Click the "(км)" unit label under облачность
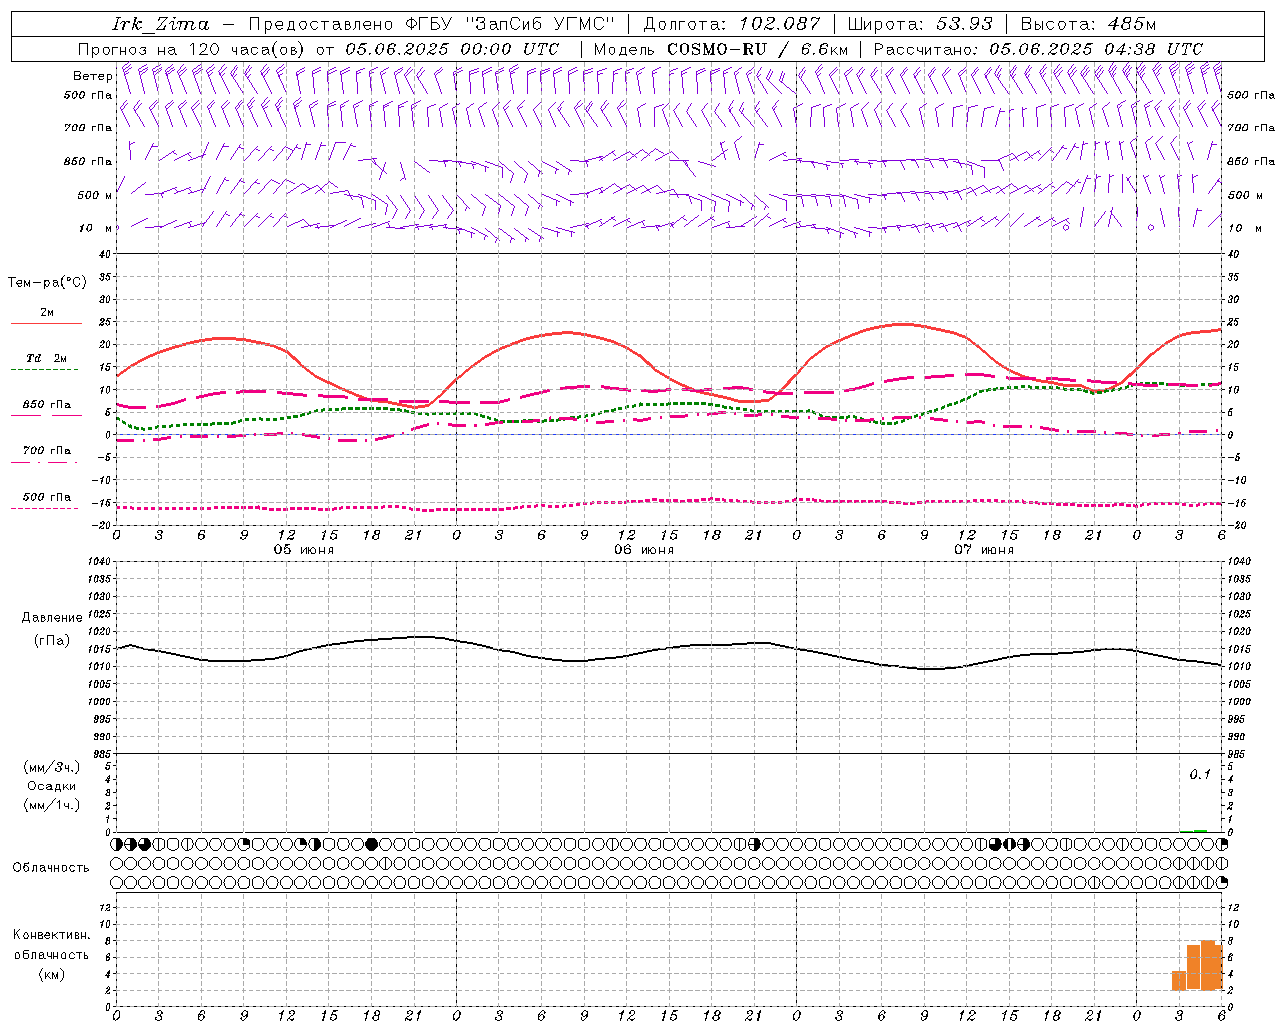This screenshot has height=1024, width=1280. point(52,974)
